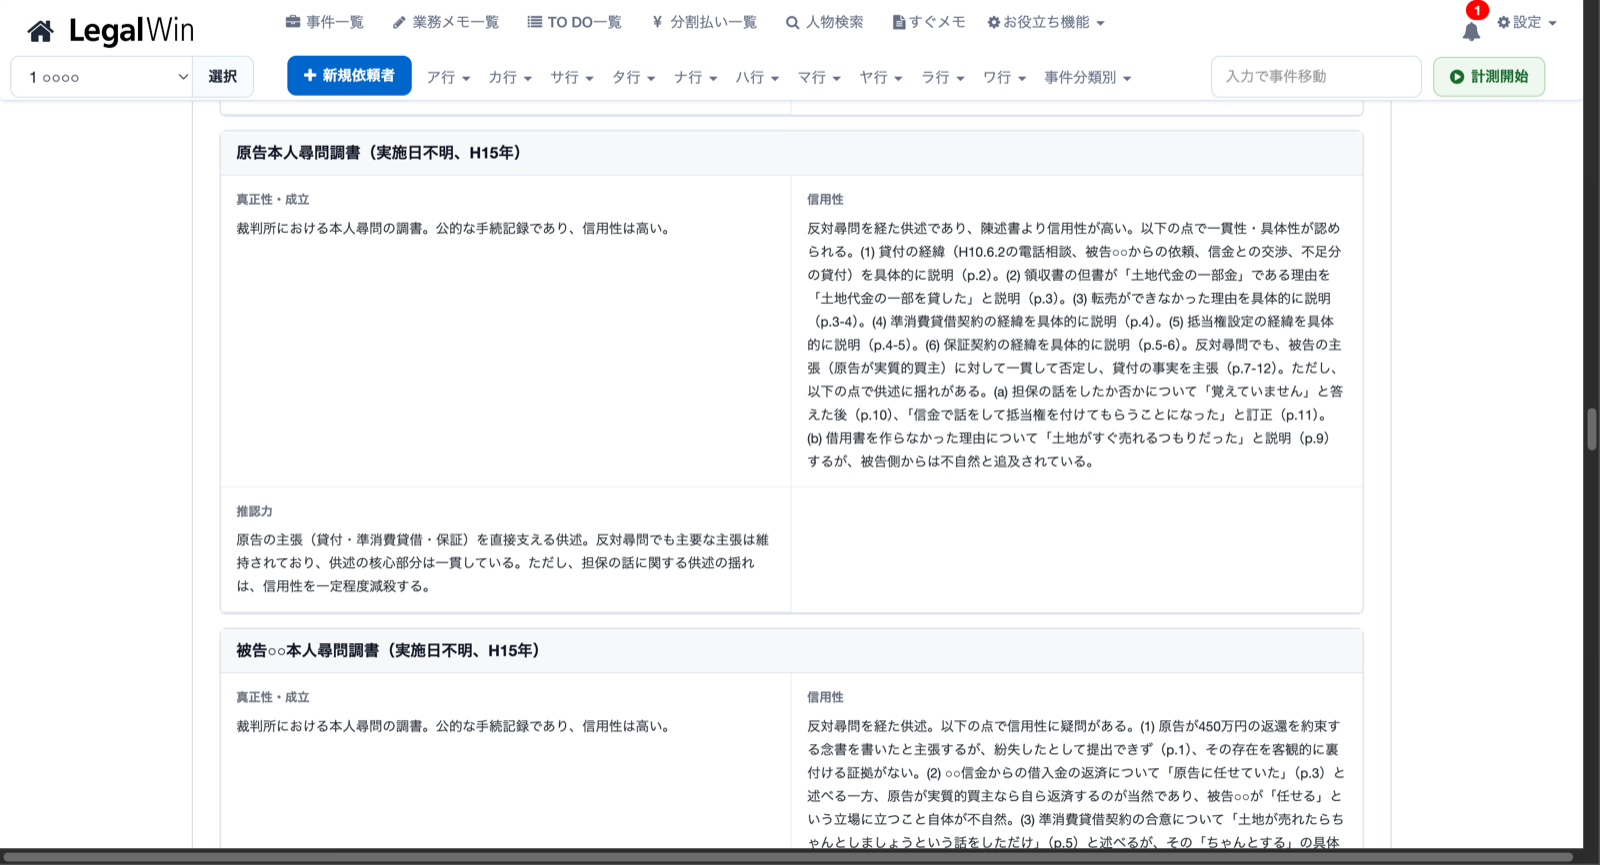Expand お役立ち機能 dropdown menu
The height and width of the screenshot is (865, 1600).
tap(1046, 22)
